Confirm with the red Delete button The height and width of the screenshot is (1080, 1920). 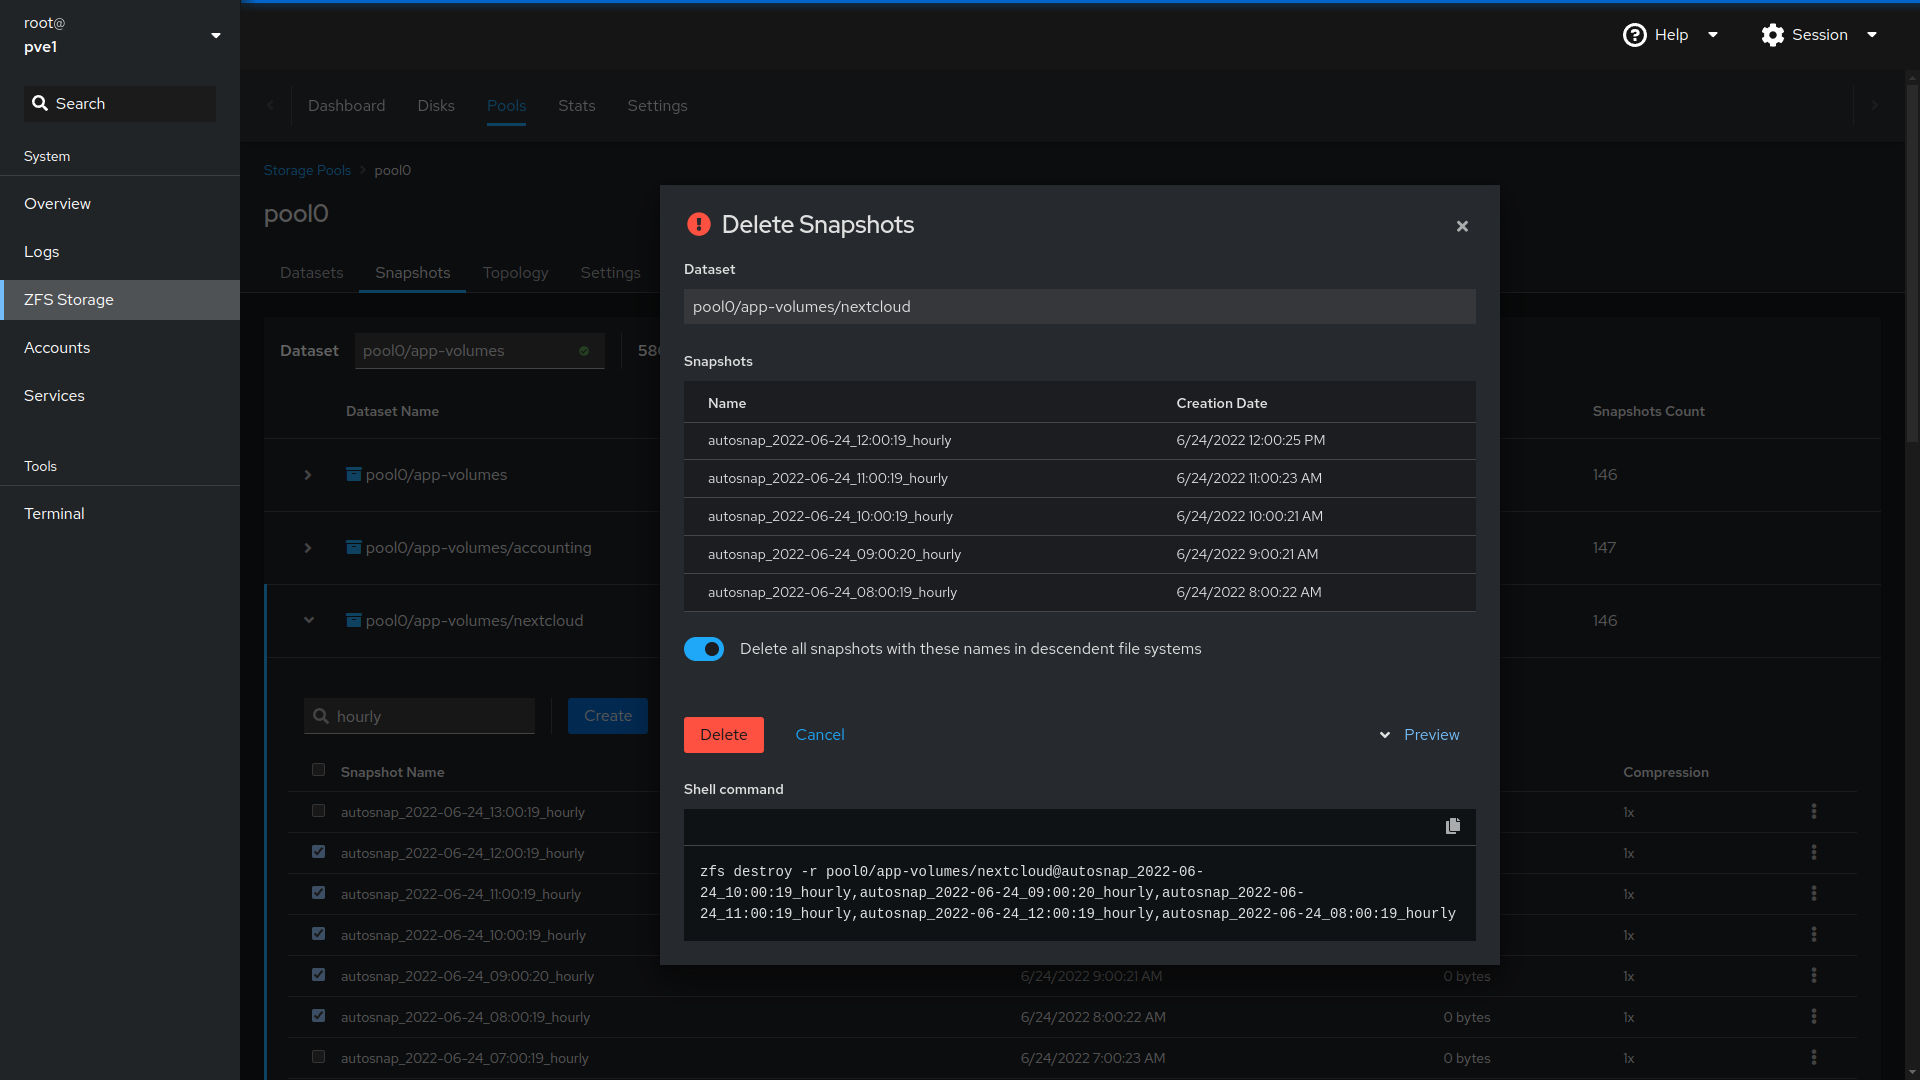[724, 735]
